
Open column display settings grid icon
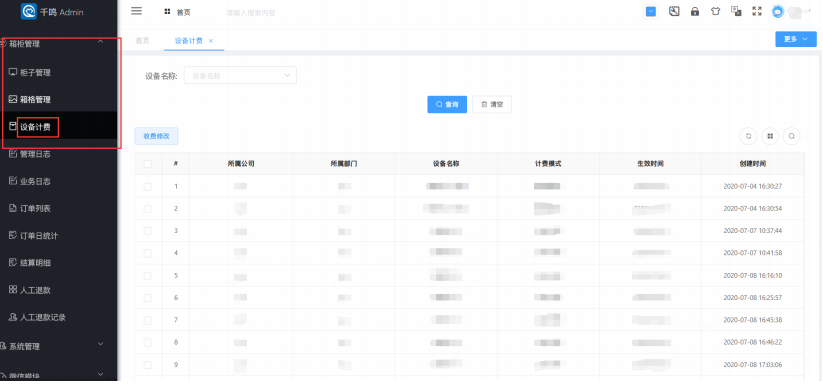770,136
